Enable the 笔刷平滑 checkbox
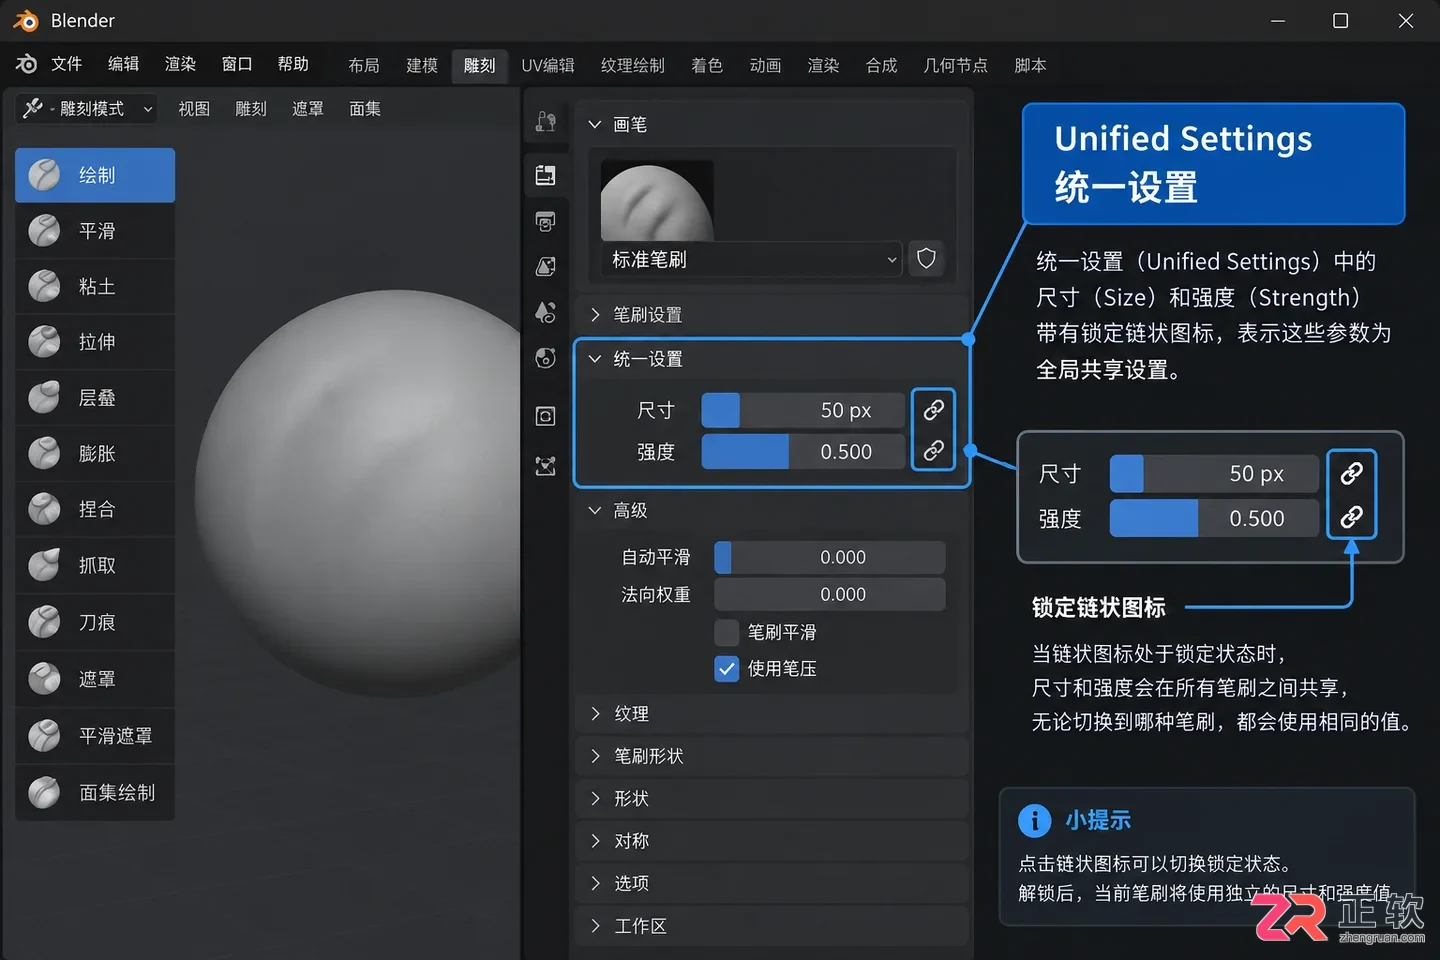 pos(727,632)
